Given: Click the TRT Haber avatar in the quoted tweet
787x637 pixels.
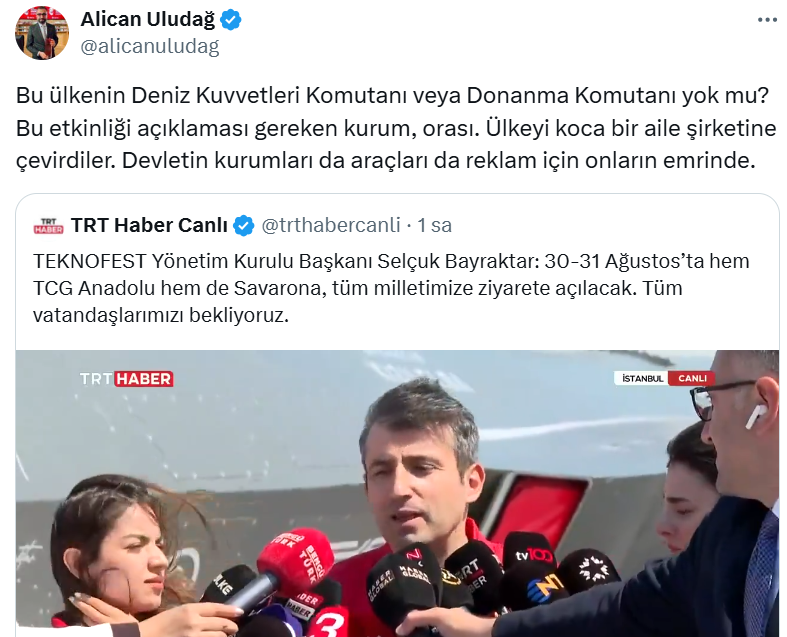Looking at the screenshot, I should [49, 226].
